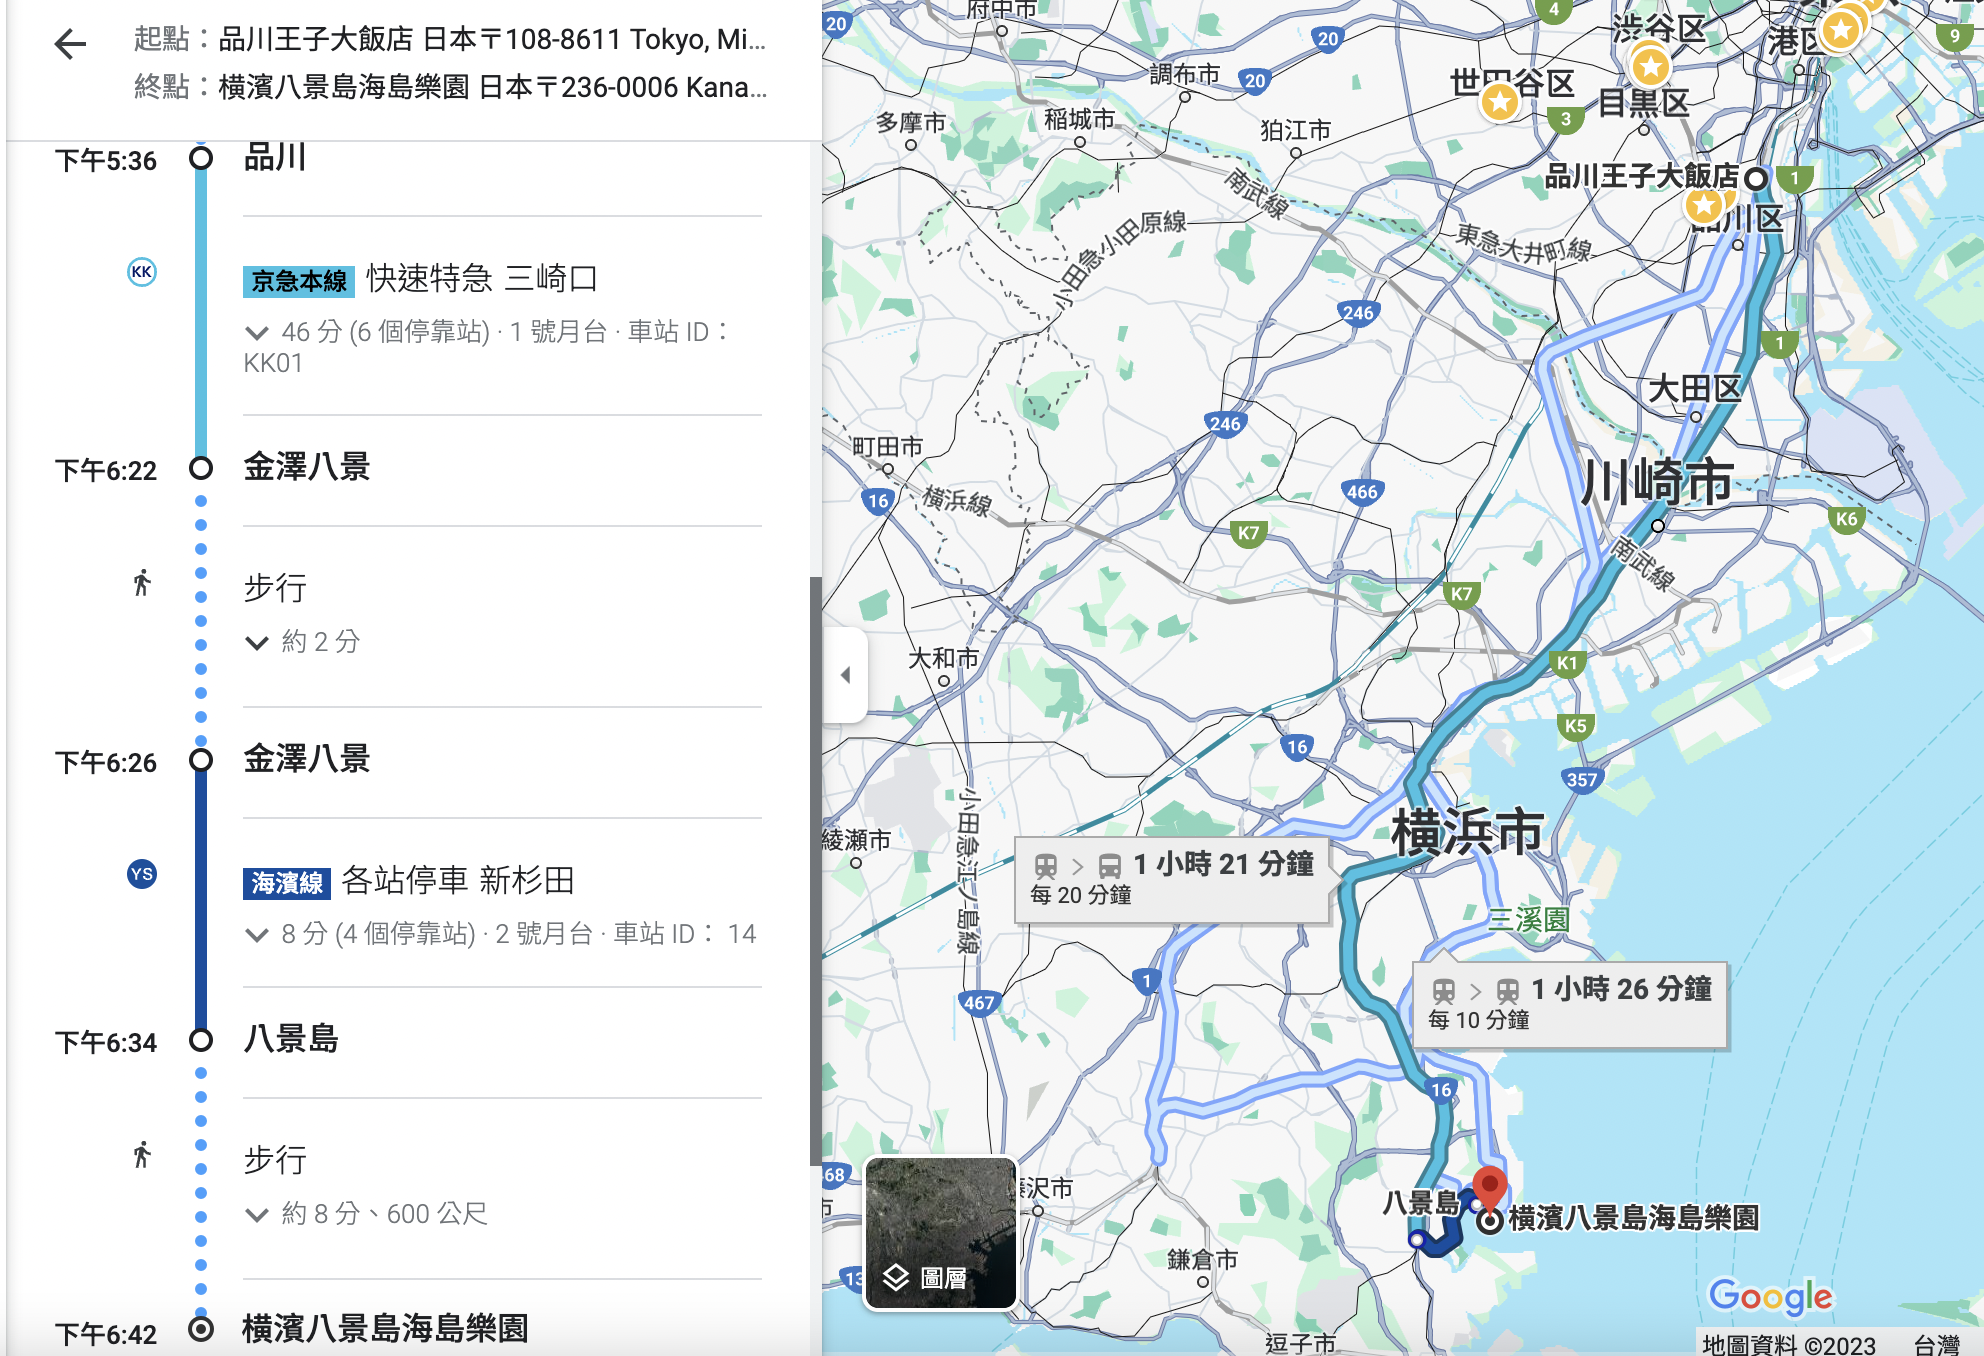Click the directions panel scrollbar

click(x=815, y=870)
